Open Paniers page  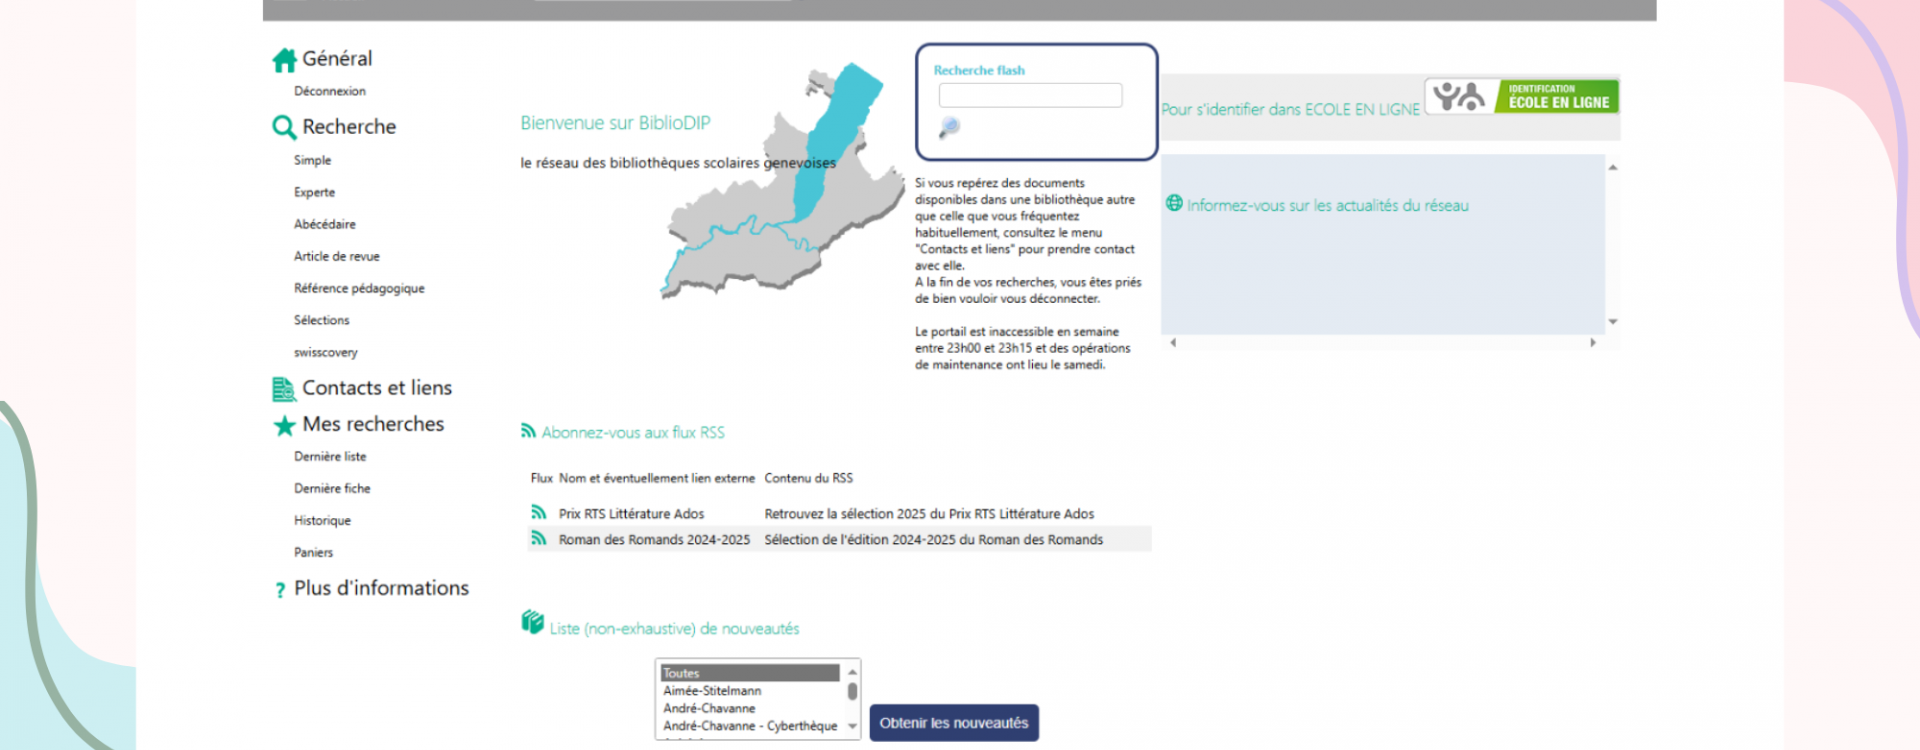tap(313, 552)
